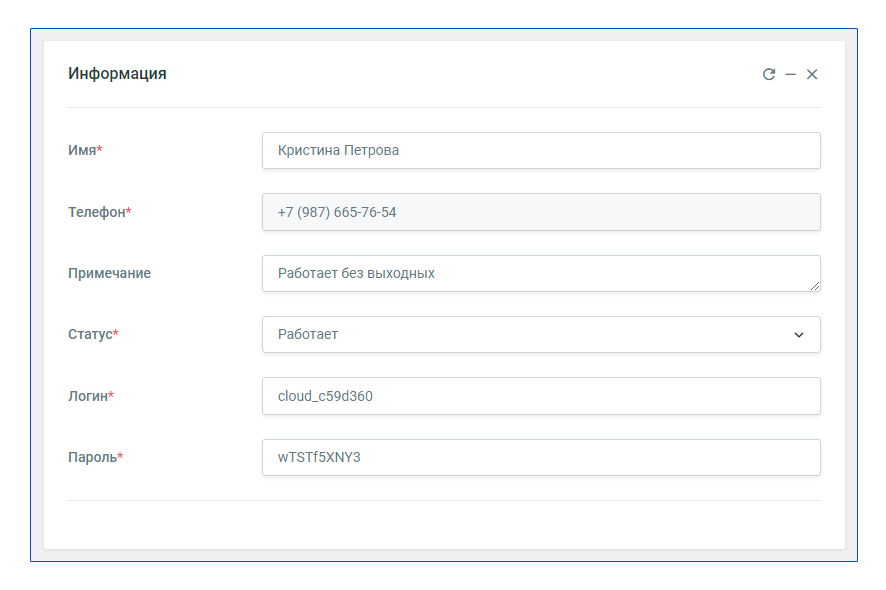Click into the Примечание text area
The height and width of the screenshot is (590, 886).
tap(541, 274)
